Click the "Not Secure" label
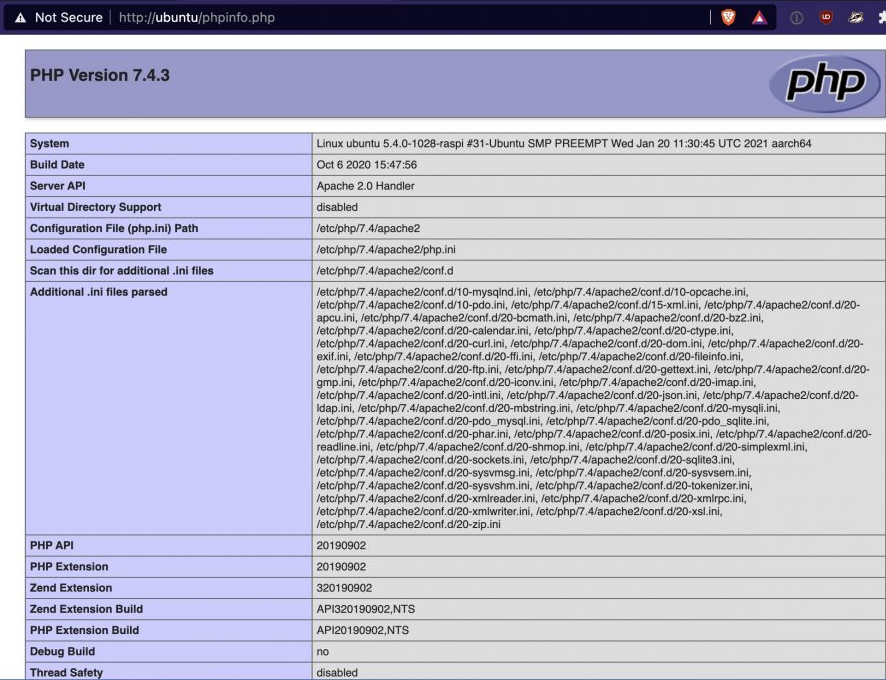Viewport: 886px width, 680px height. coord(68,18)
